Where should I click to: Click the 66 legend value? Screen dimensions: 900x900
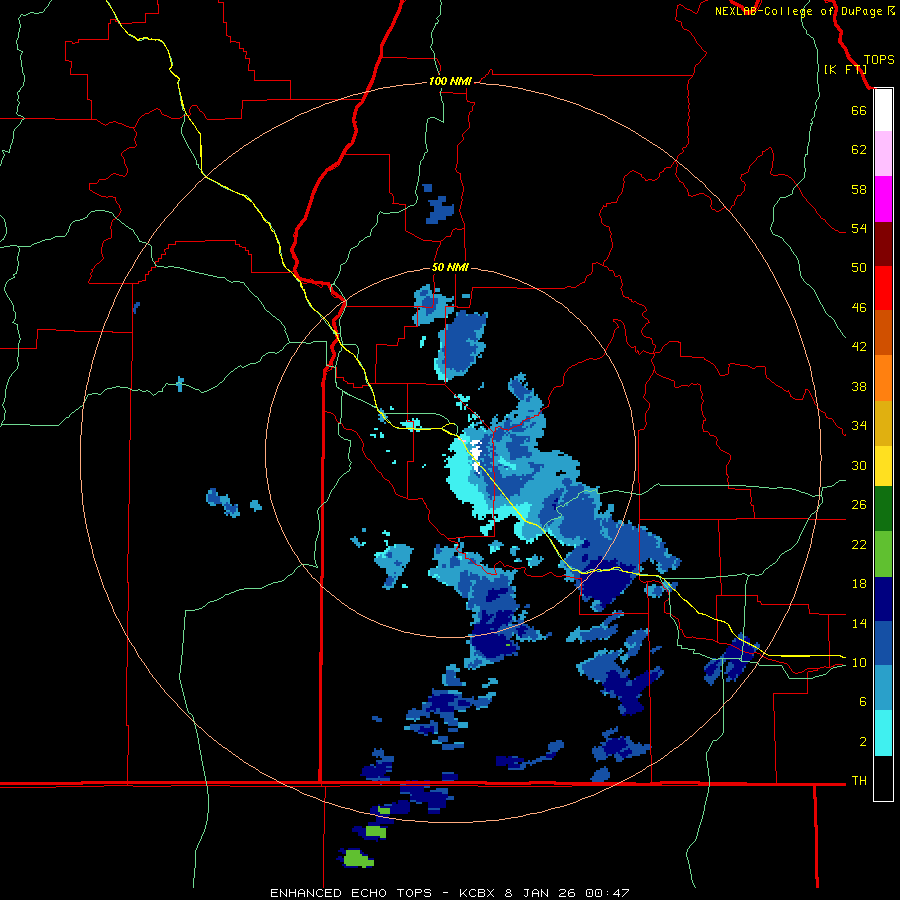coord(859,110)
